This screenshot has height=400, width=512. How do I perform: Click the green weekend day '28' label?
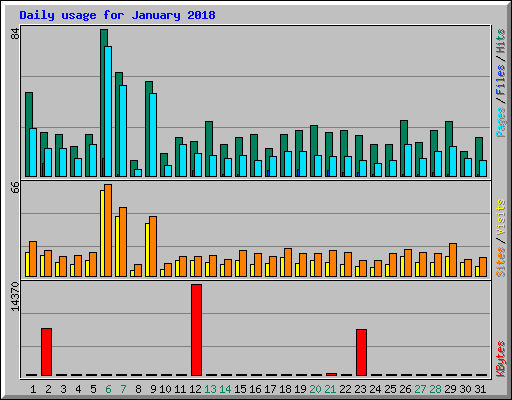435,389
